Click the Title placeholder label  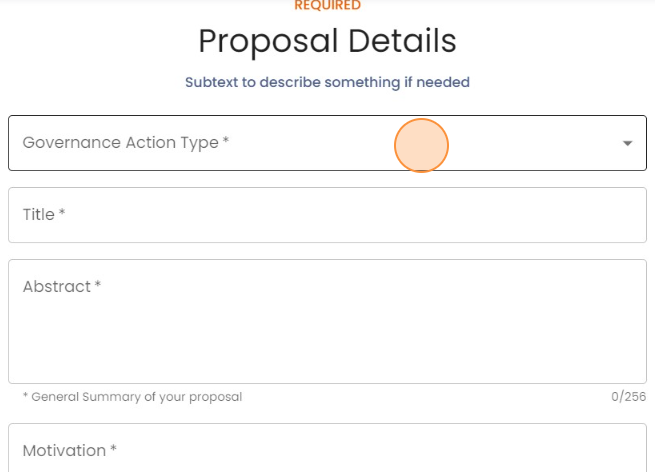coord(38,214)
